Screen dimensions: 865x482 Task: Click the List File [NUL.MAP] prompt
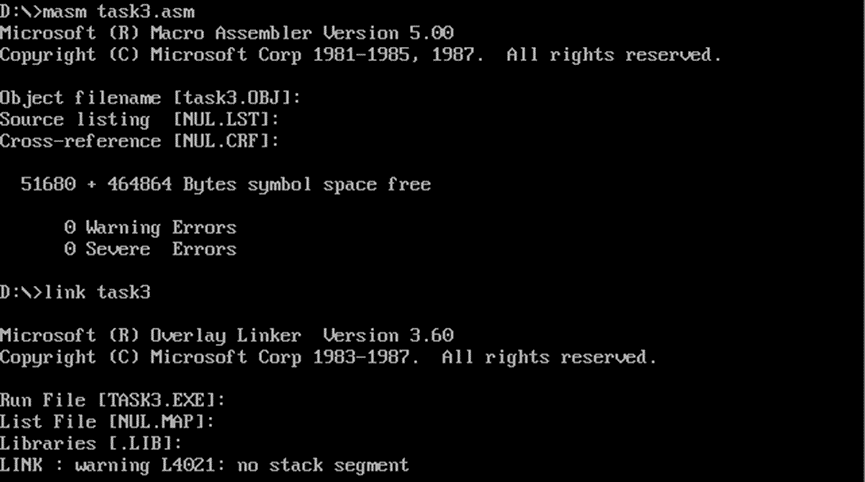pyautogui.click(x=107, y=421)
